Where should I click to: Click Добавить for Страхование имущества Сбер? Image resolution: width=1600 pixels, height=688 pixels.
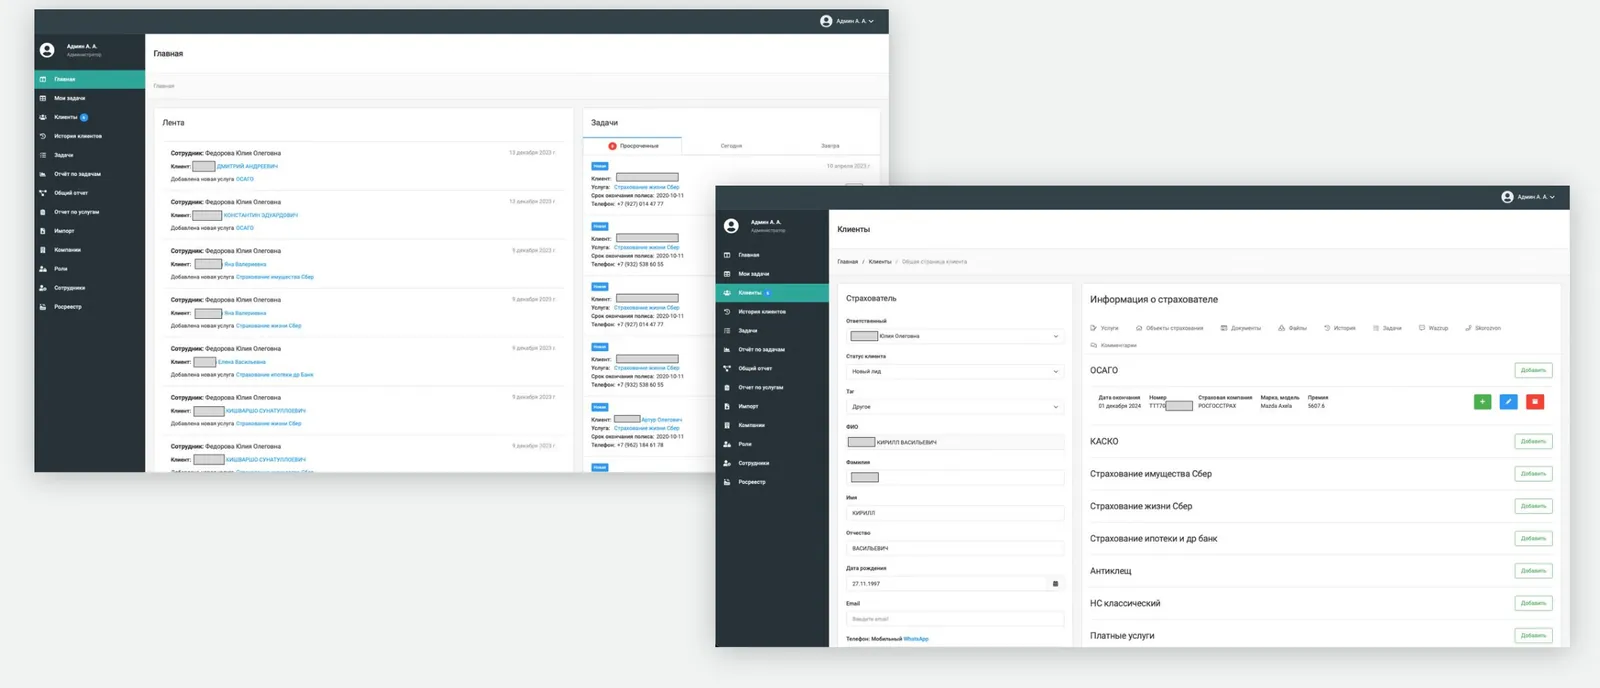pos(1533,474)
